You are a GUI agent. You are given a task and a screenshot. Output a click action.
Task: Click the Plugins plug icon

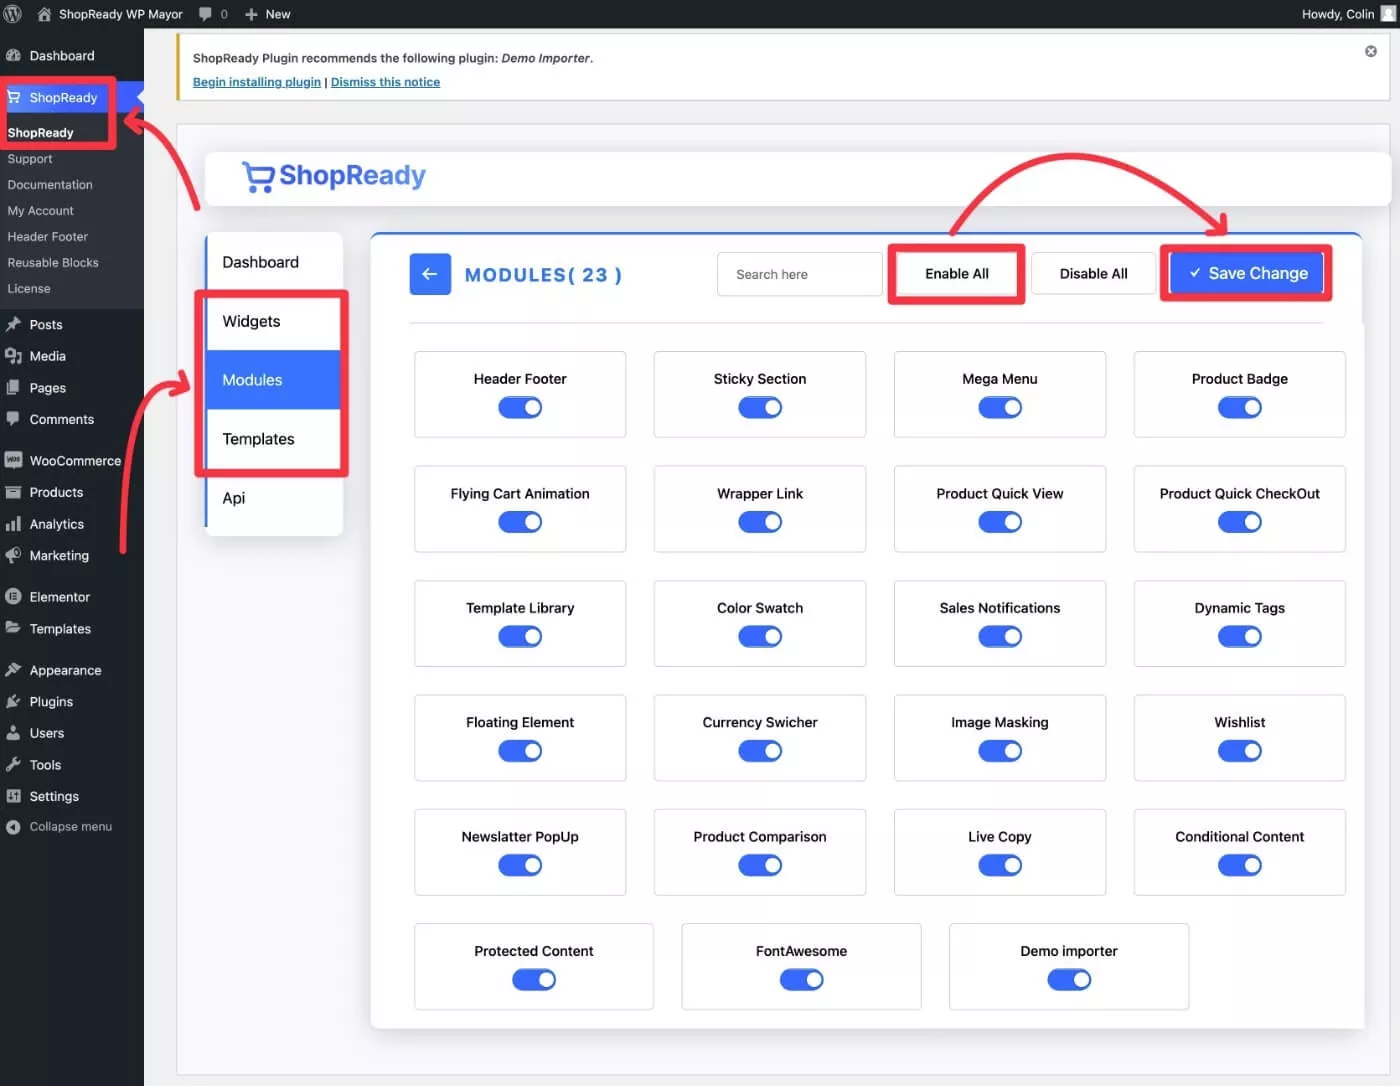(x=13, y=701)
